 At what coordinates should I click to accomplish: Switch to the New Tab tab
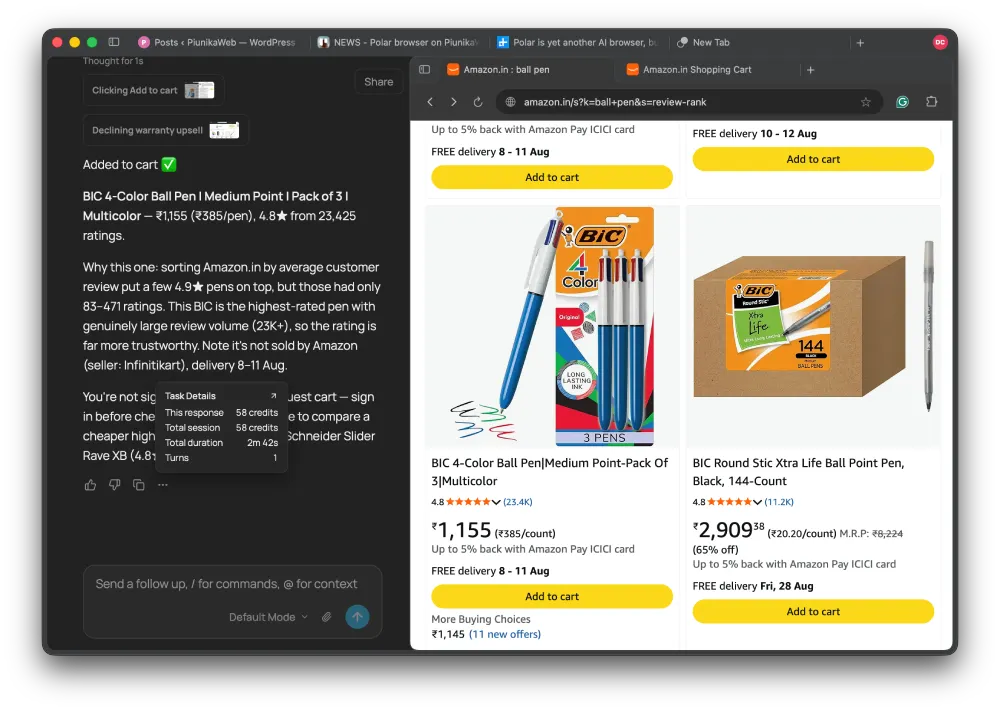(x=703, y=43)
